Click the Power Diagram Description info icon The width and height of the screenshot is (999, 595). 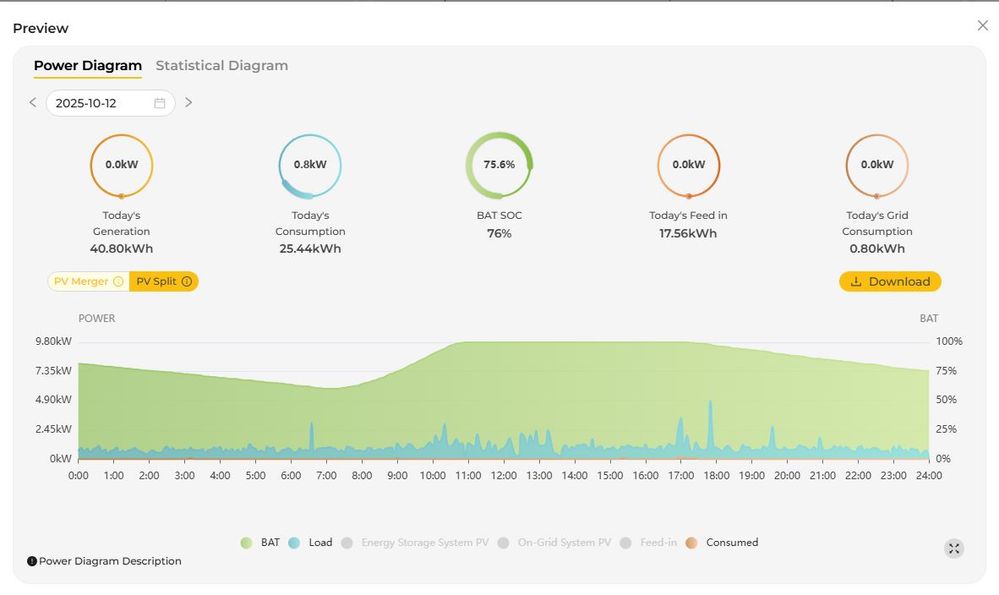point(32,562)
